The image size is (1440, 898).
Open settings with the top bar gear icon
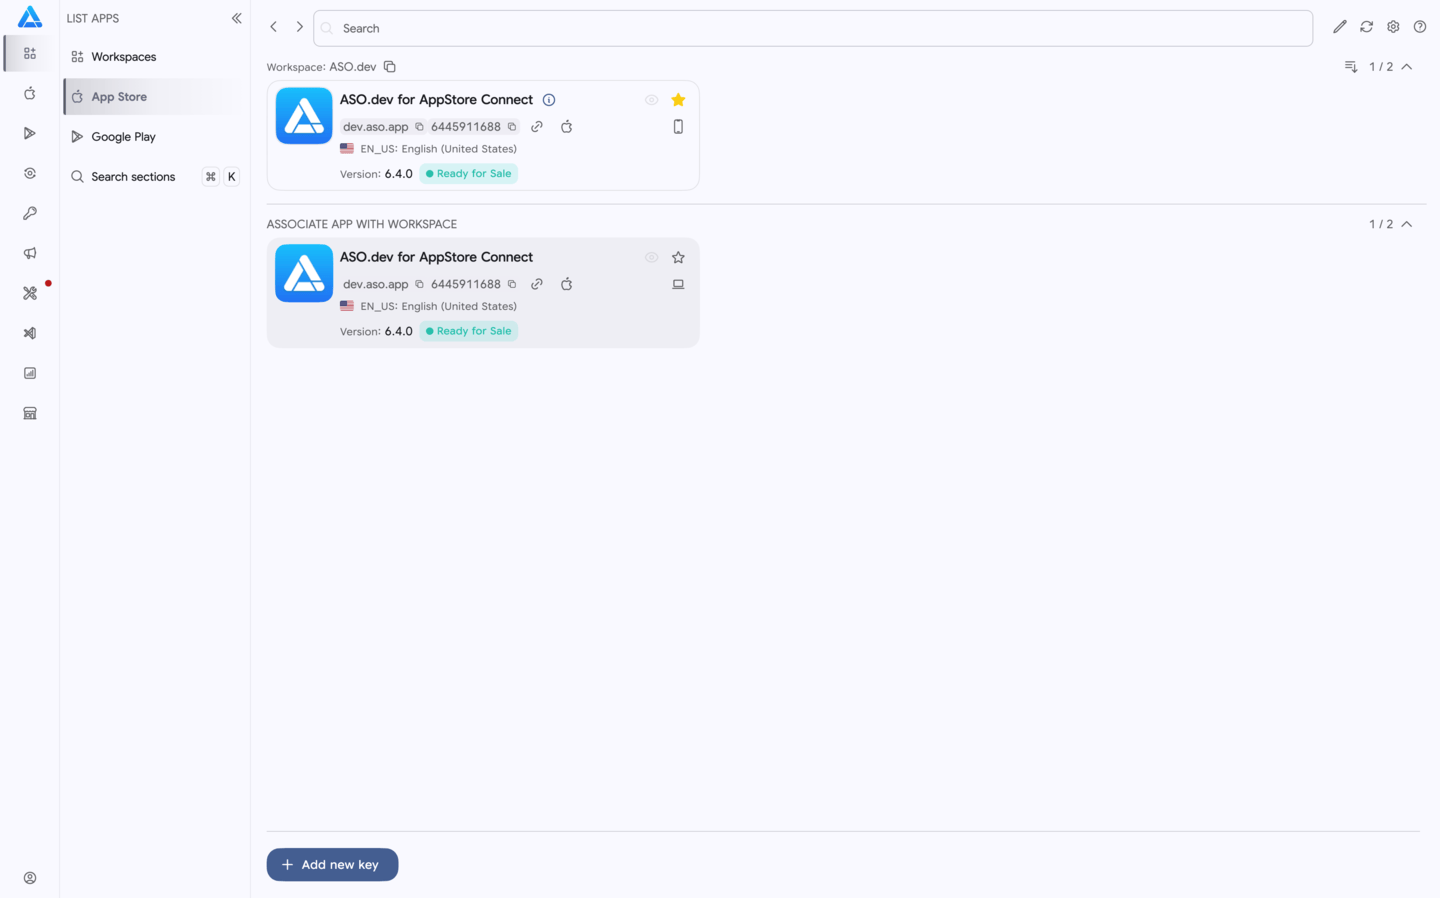(x=1393, y=27)
